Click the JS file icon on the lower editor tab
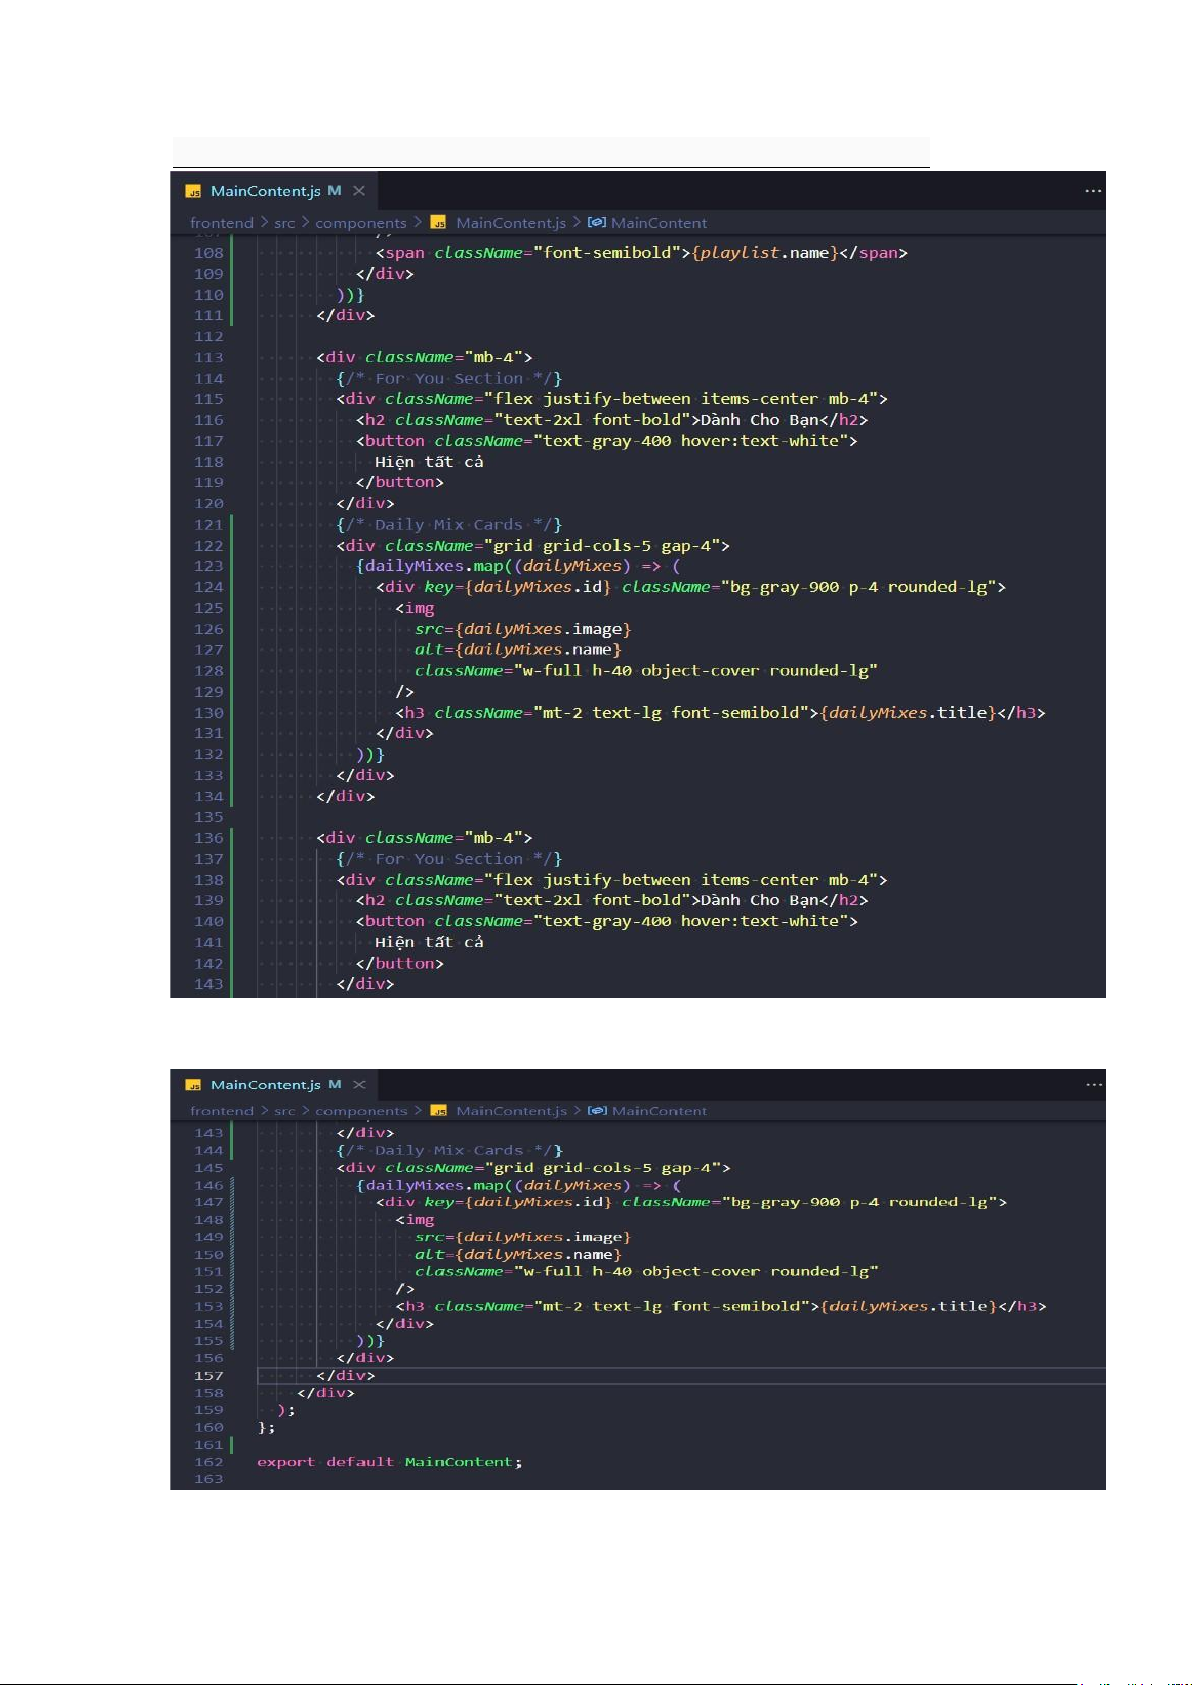Image resolution: width=1192 pixels, height=1685 pixels. (x=194, y=1085)
